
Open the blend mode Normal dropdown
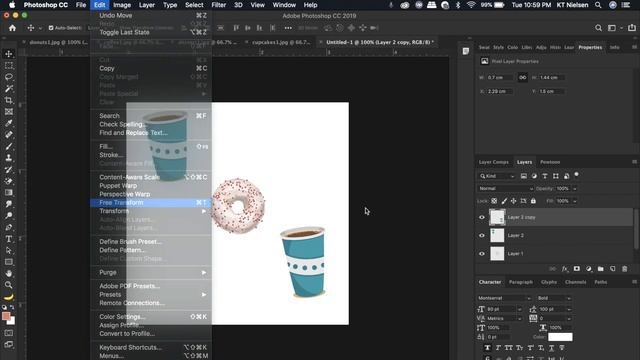(x=505, y=189)
